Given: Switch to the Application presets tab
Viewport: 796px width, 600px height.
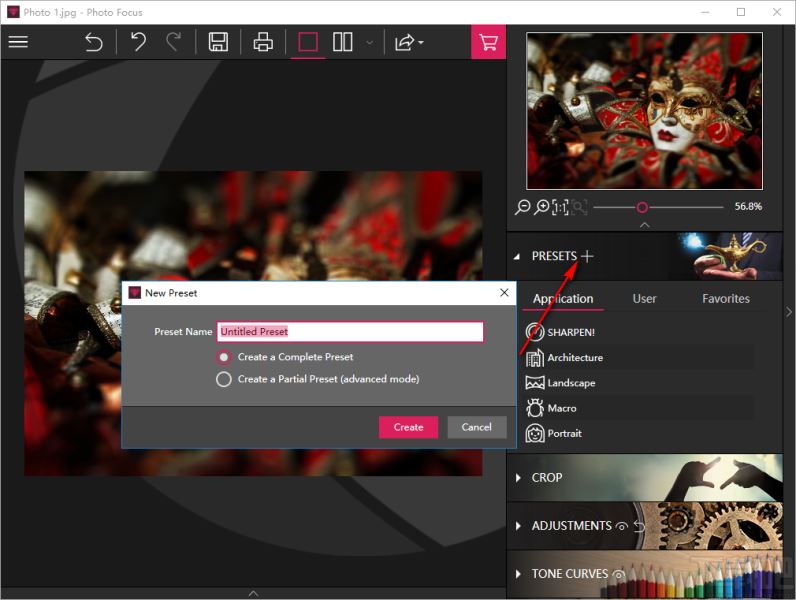Looking at the screenshot, I should (563, 298).
